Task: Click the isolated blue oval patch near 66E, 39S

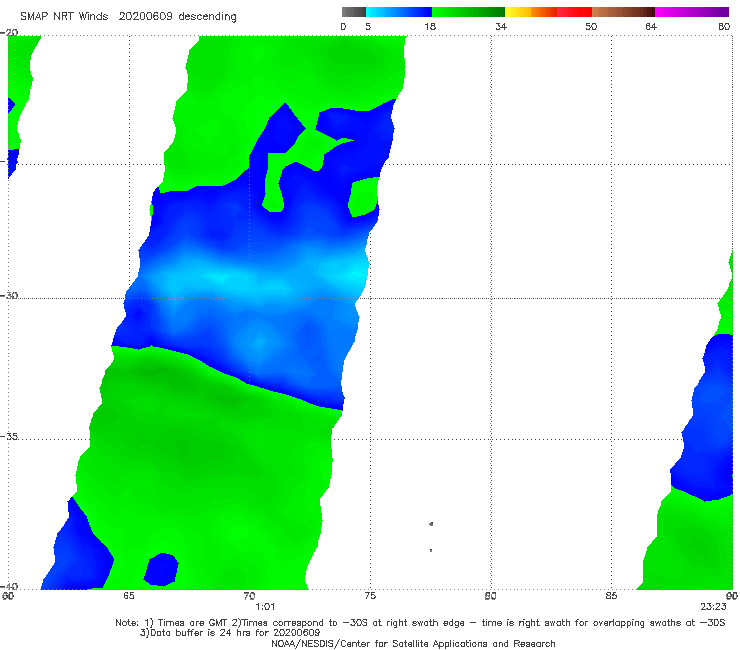Action: 161,569
